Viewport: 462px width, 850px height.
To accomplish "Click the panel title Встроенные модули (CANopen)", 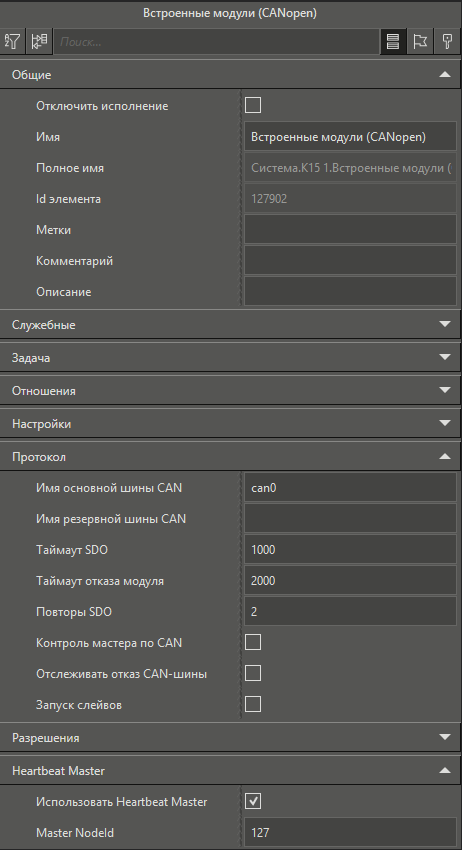I will click(x=230, y=13).
